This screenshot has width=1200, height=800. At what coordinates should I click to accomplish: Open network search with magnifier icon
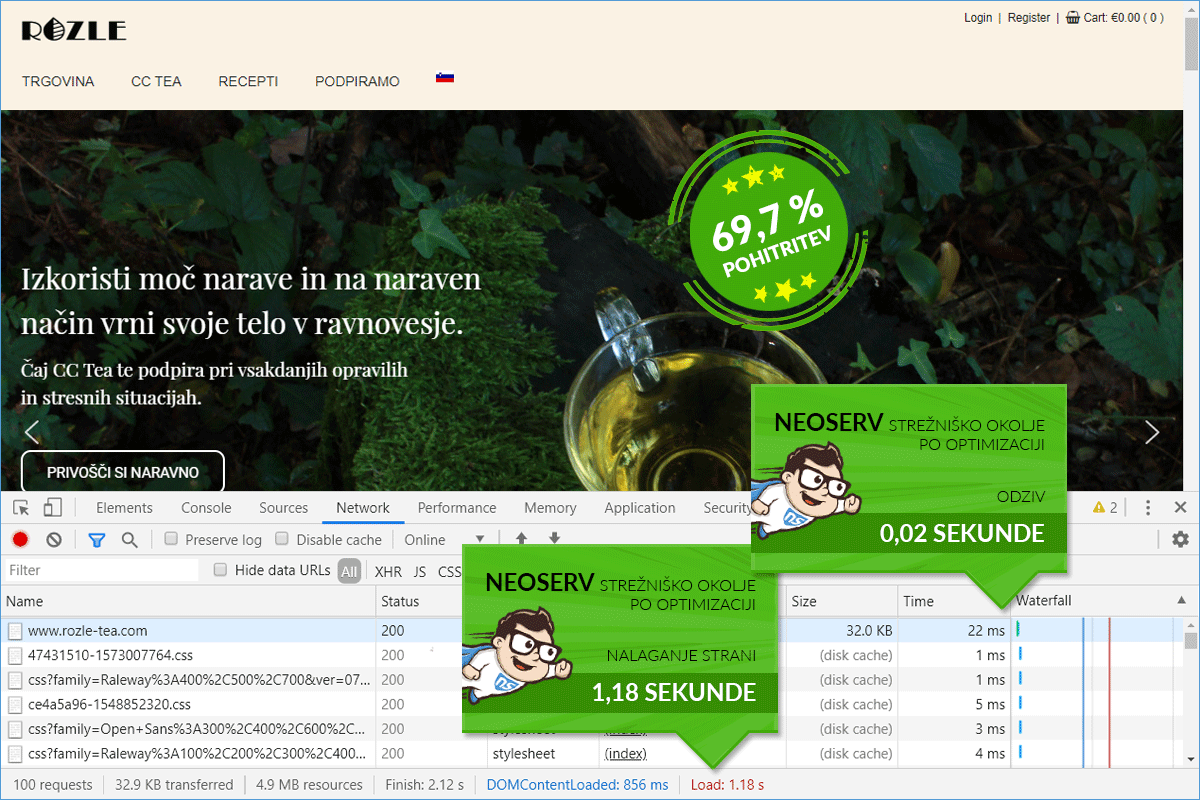point(129,540)
